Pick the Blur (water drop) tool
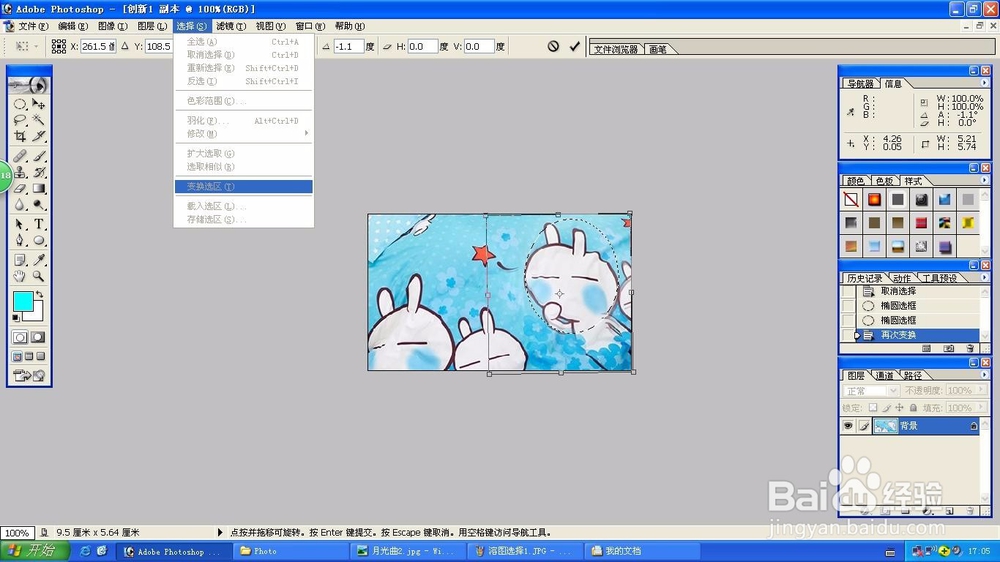The image size is (1000, 562). click(20, 205)
